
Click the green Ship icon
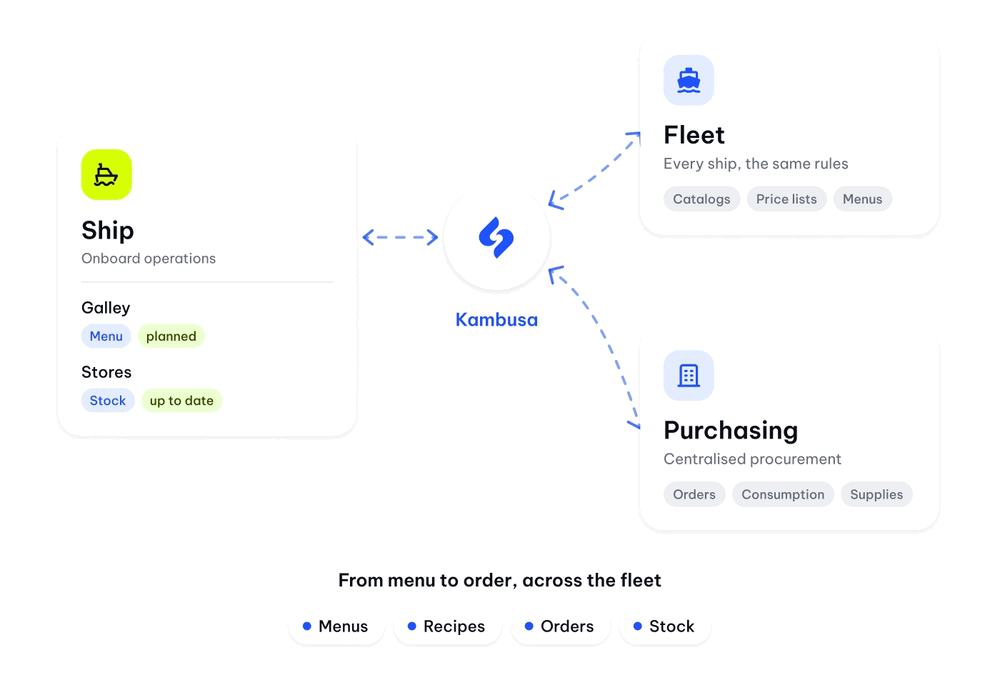pos(107,175)
